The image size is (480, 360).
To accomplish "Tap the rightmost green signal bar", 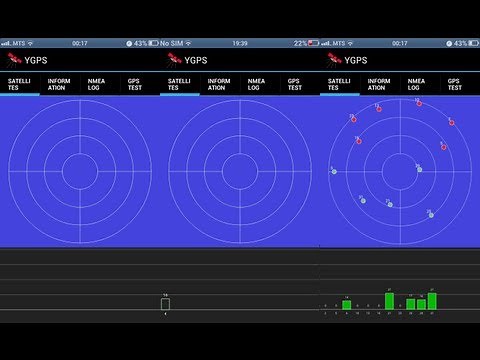I will (432, 301).
